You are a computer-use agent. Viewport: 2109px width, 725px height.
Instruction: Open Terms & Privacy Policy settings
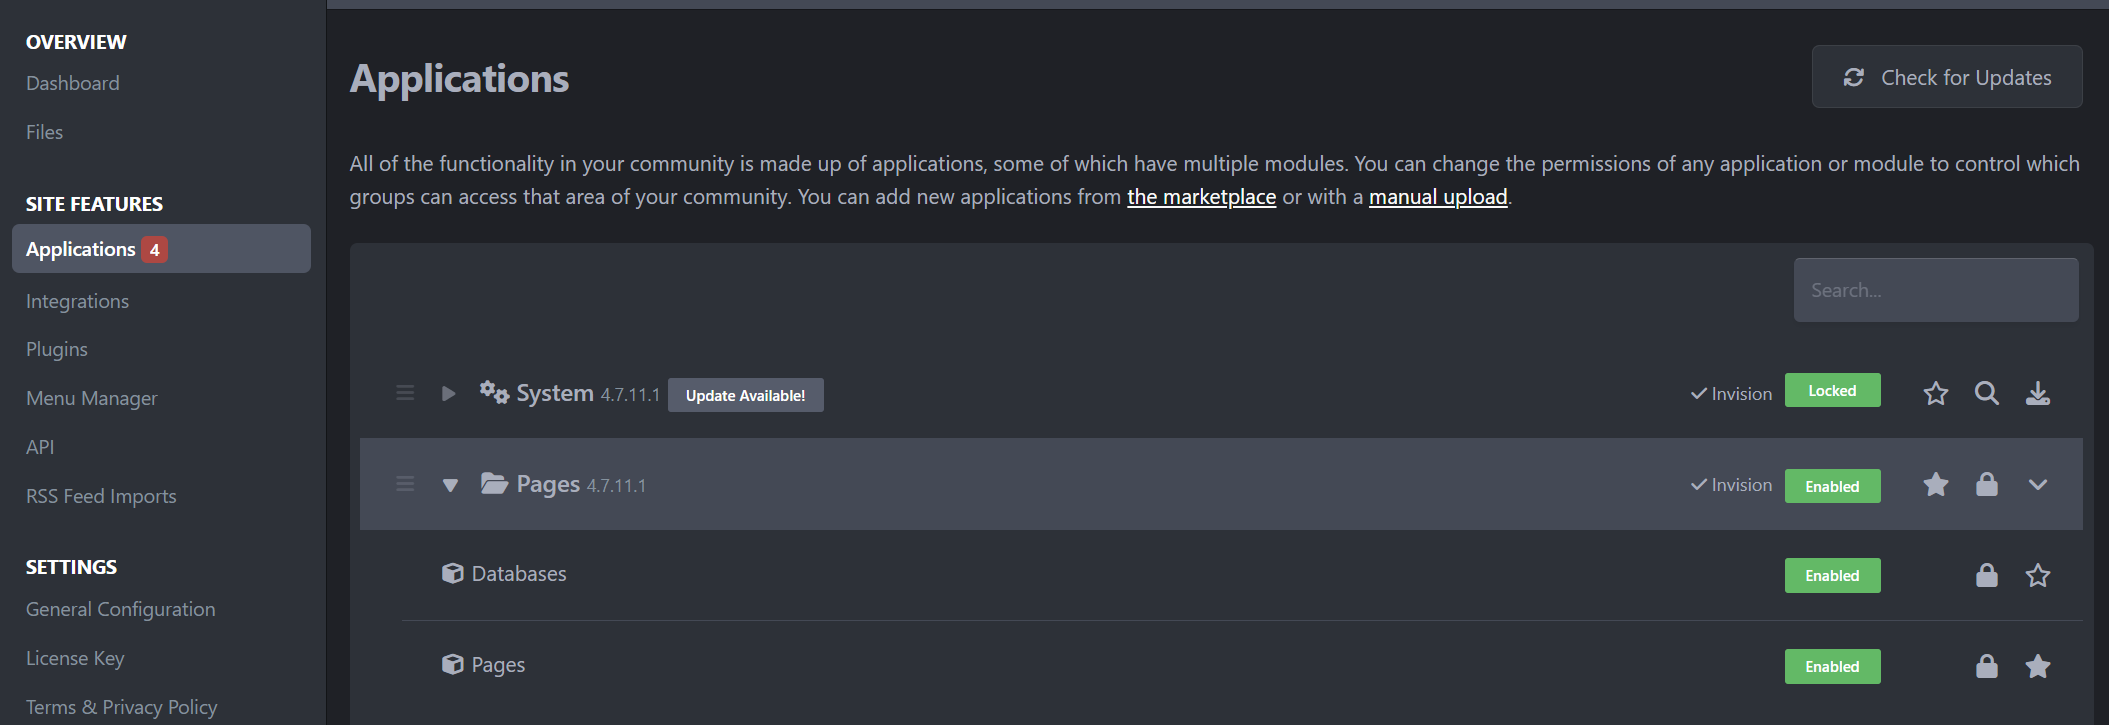coord(121,707)
